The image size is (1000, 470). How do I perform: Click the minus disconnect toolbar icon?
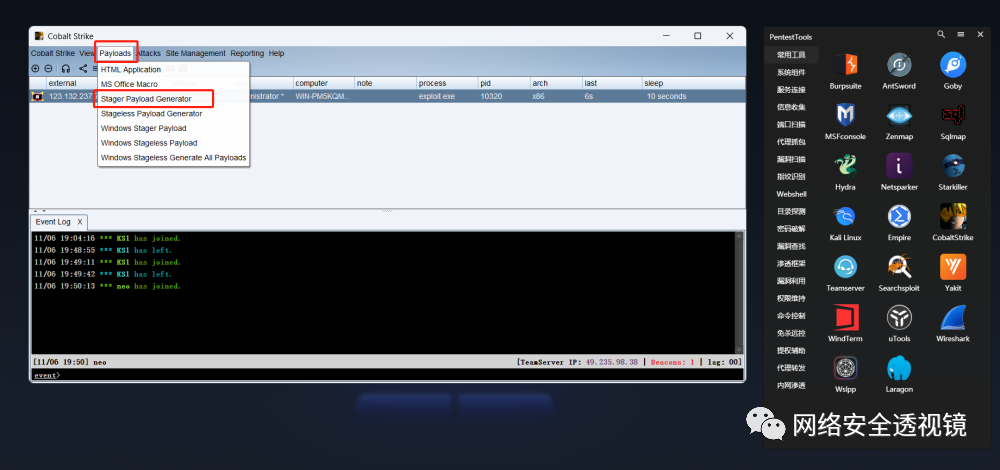48,68
